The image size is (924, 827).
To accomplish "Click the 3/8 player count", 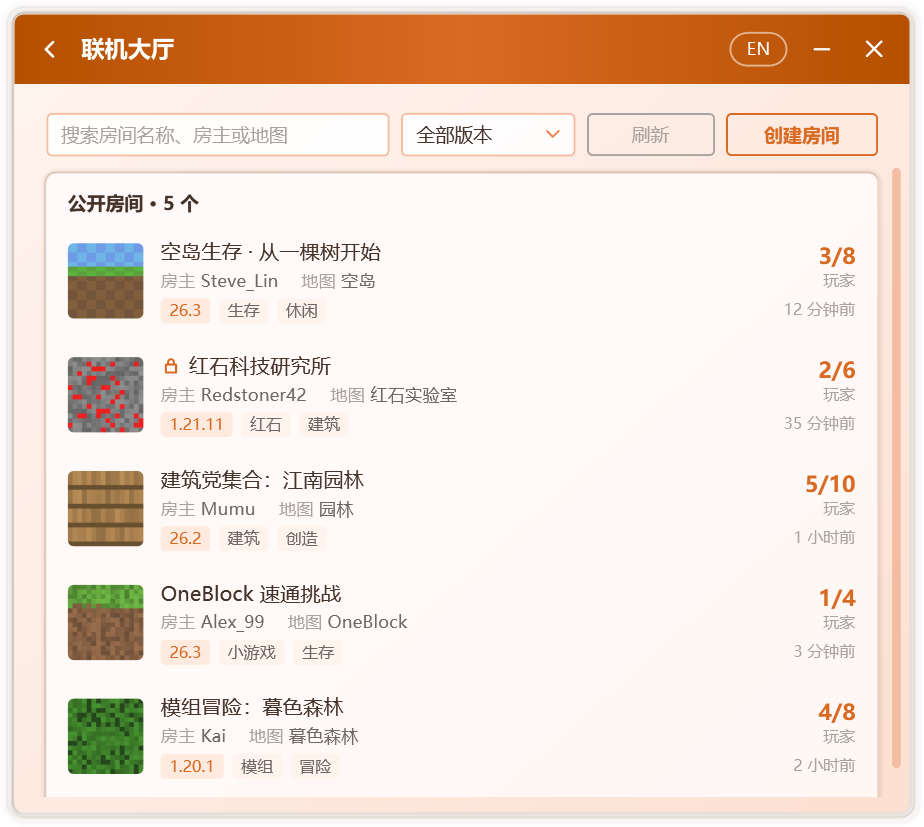I will [837, 256].
